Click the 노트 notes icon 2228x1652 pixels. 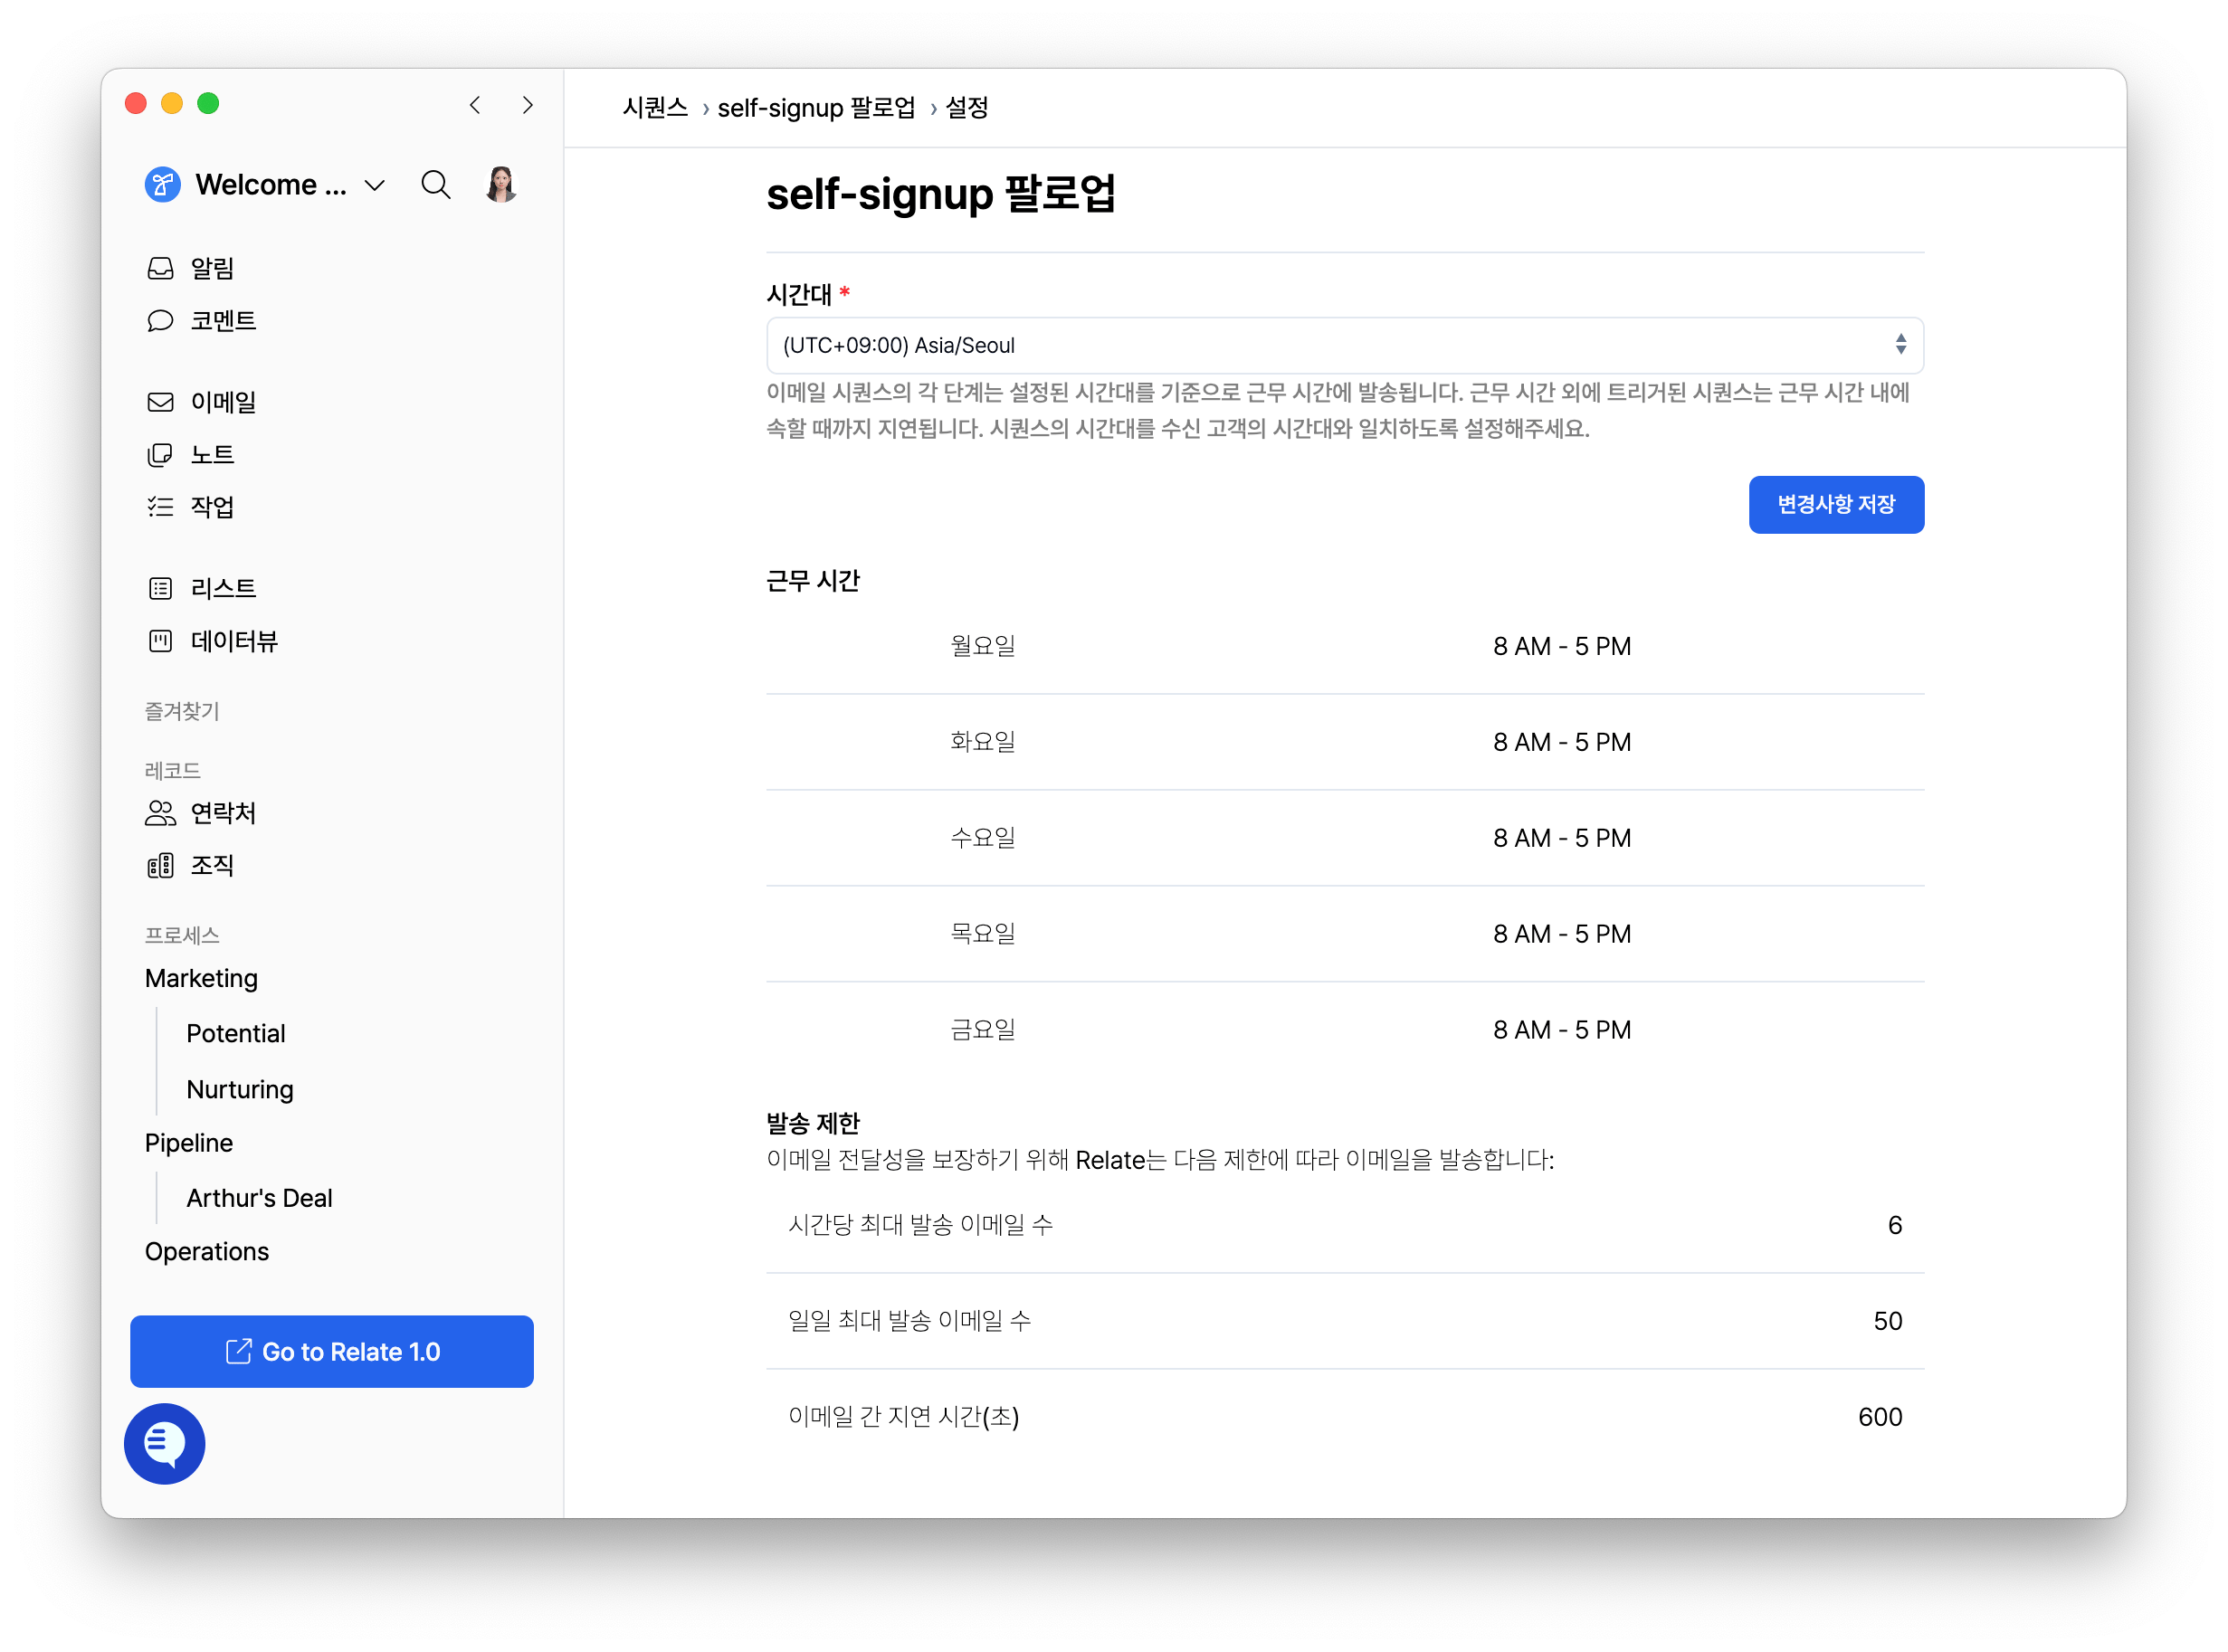pos(160,455)
